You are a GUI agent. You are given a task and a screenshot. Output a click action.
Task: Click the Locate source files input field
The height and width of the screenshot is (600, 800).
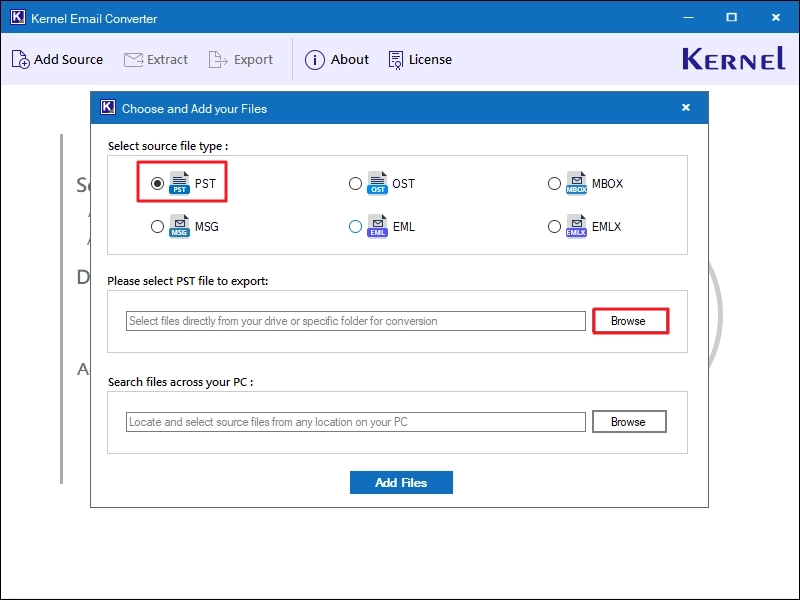(356, 422)
